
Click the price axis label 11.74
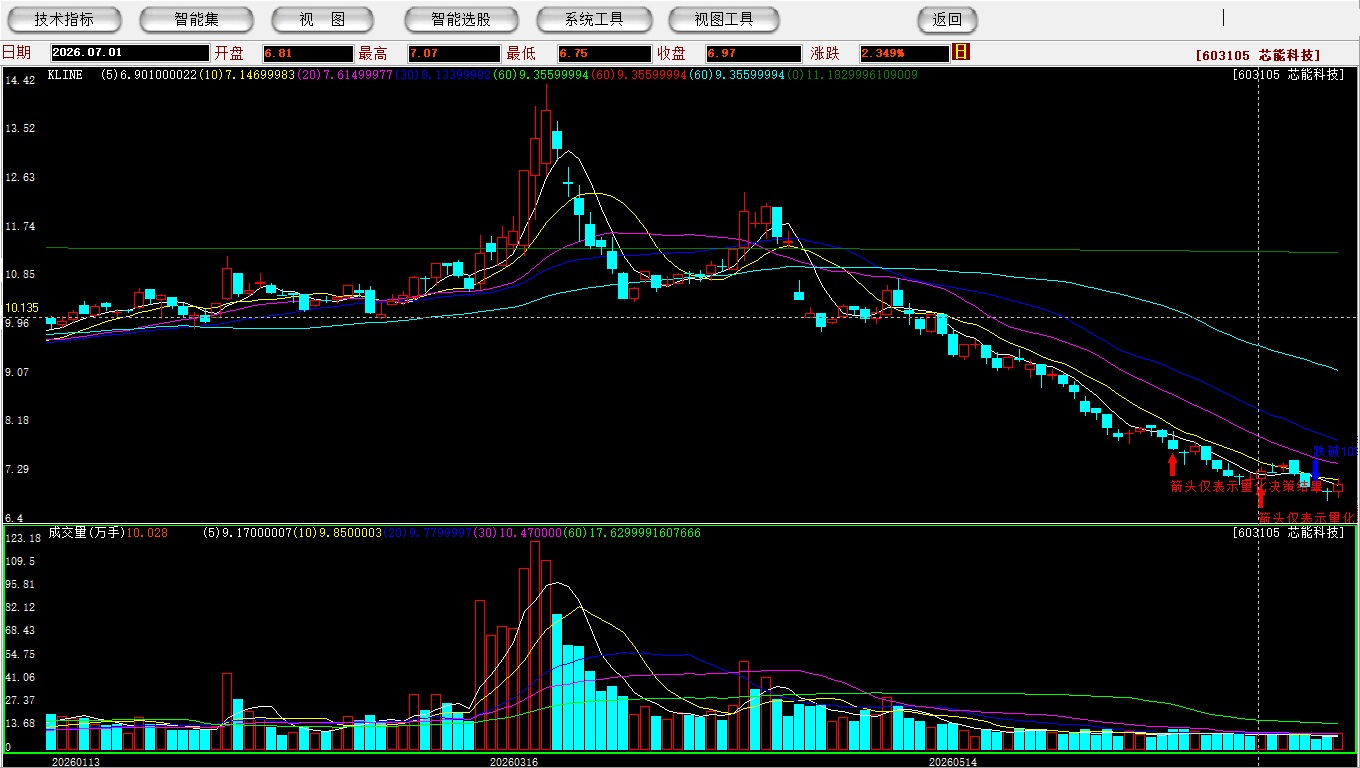pyautogui.click(x=20, y=226)
